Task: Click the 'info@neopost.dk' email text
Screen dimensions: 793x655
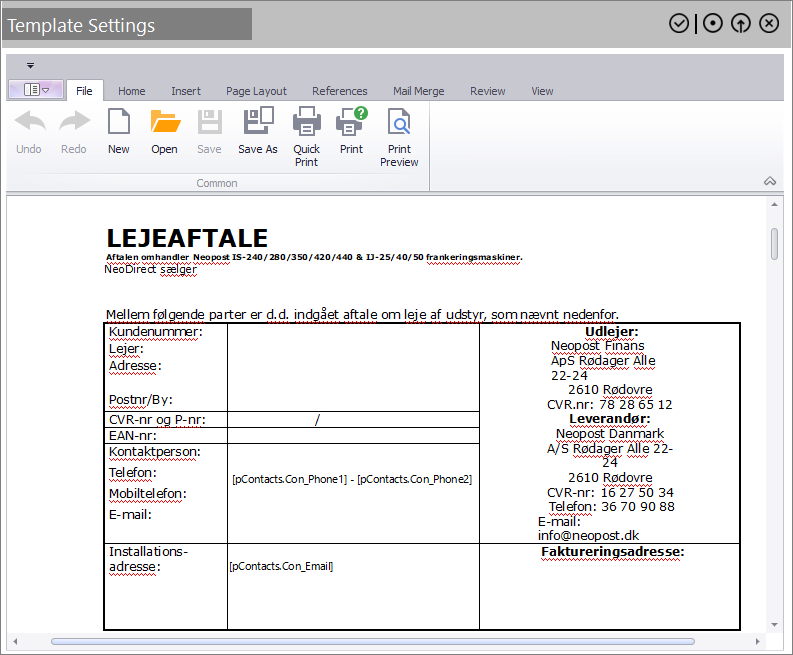Action: point(588,536)
